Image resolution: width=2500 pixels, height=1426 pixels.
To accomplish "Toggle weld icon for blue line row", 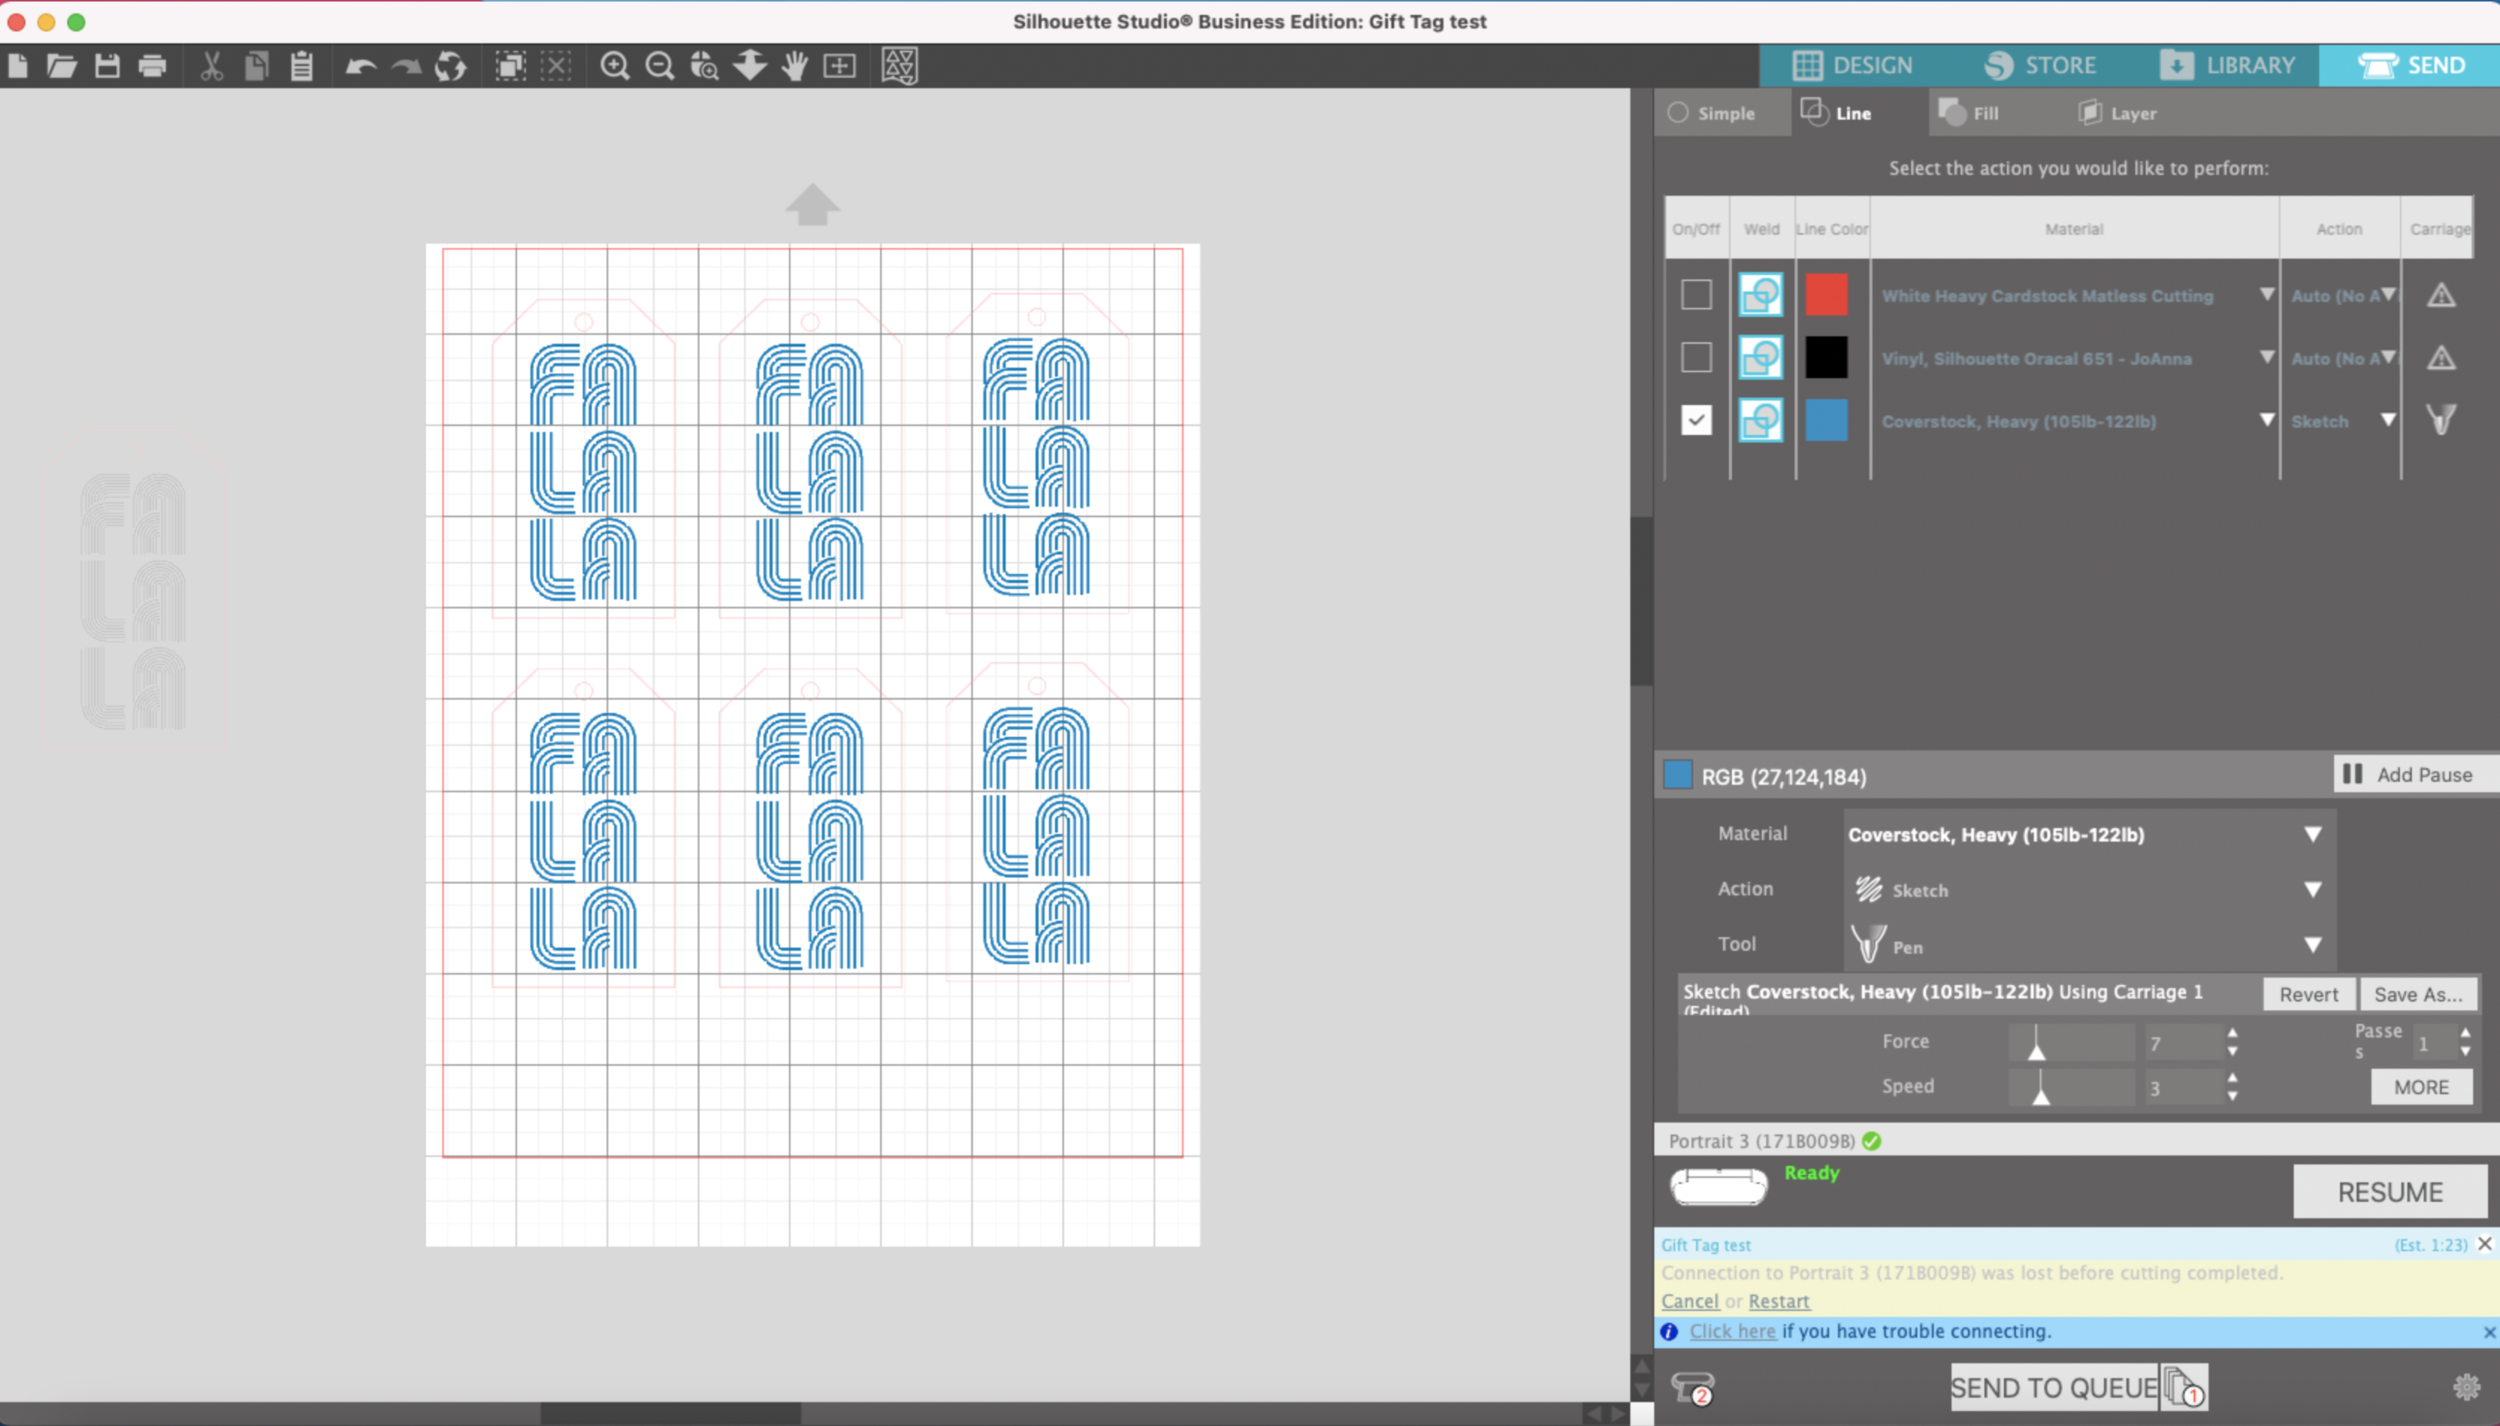I will click(x=1760, y=420).
